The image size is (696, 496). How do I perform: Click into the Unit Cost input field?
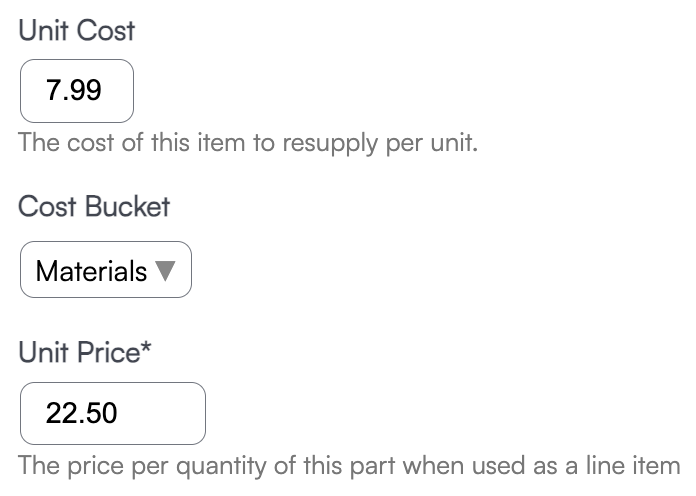[76, 91]
